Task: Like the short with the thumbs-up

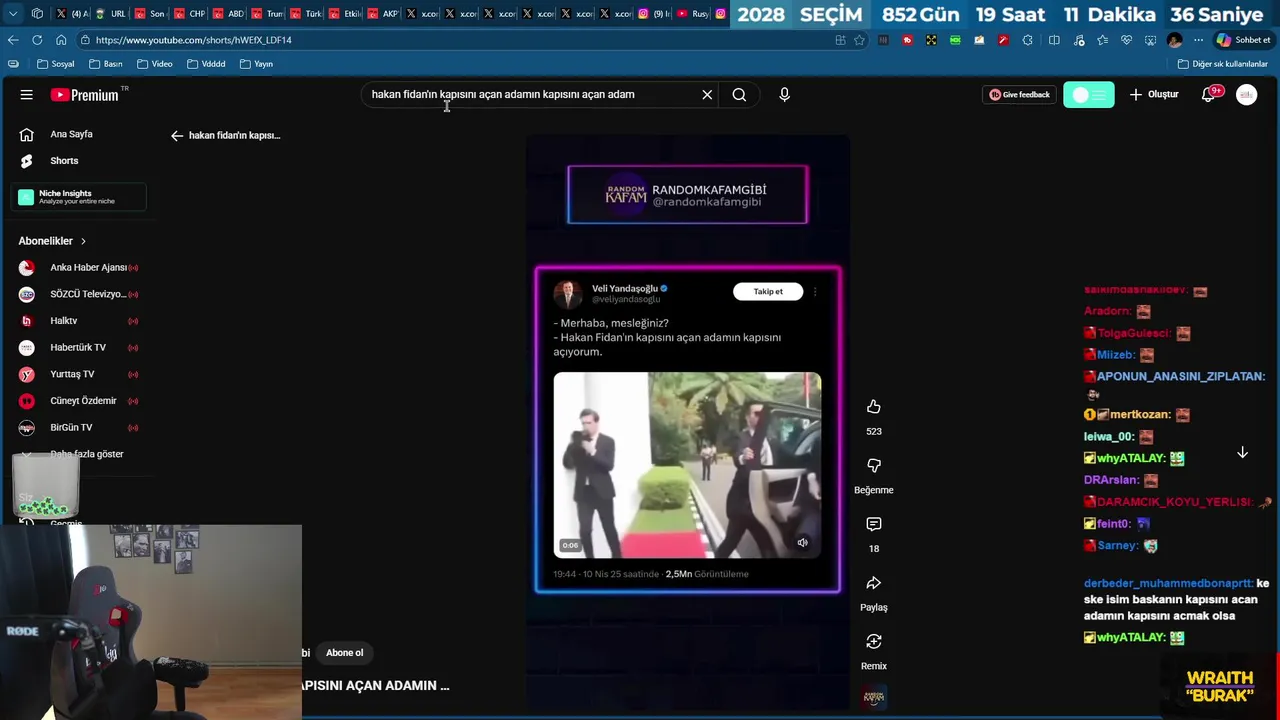Action: [874, 407]
